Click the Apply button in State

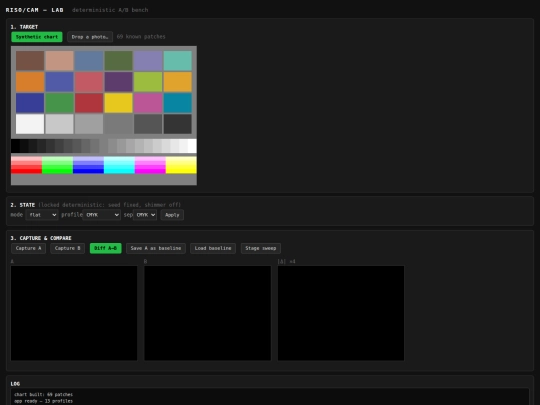(172, 215)
